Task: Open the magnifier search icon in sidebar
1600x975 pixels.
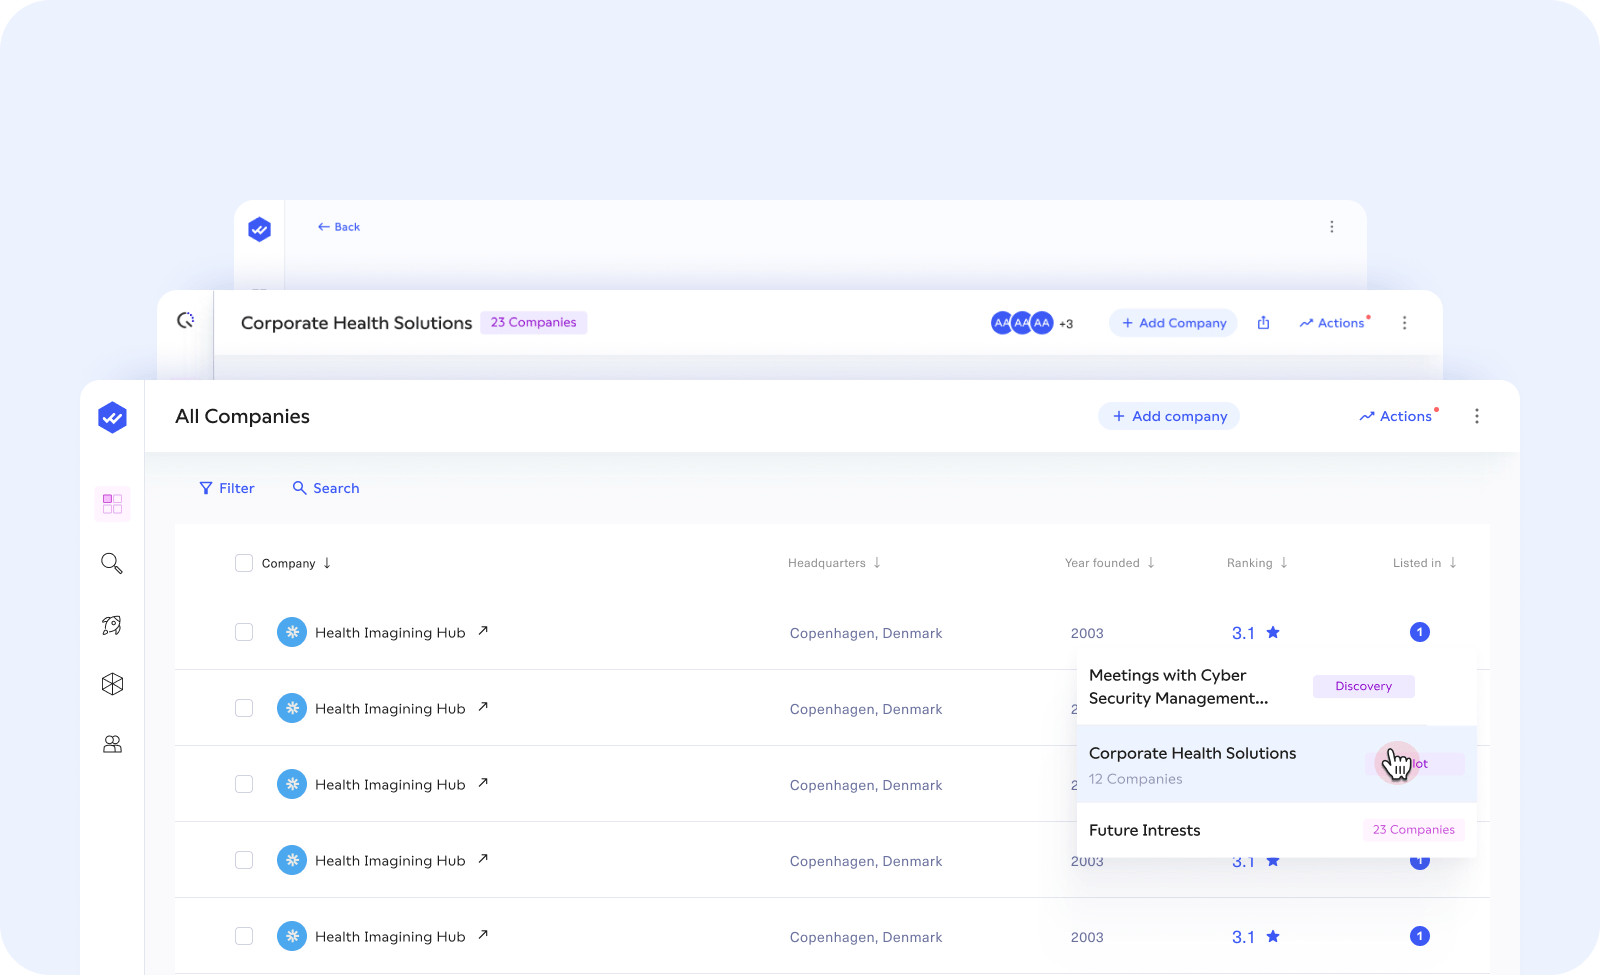Action: pyautogui.click(x=112, y=564)
